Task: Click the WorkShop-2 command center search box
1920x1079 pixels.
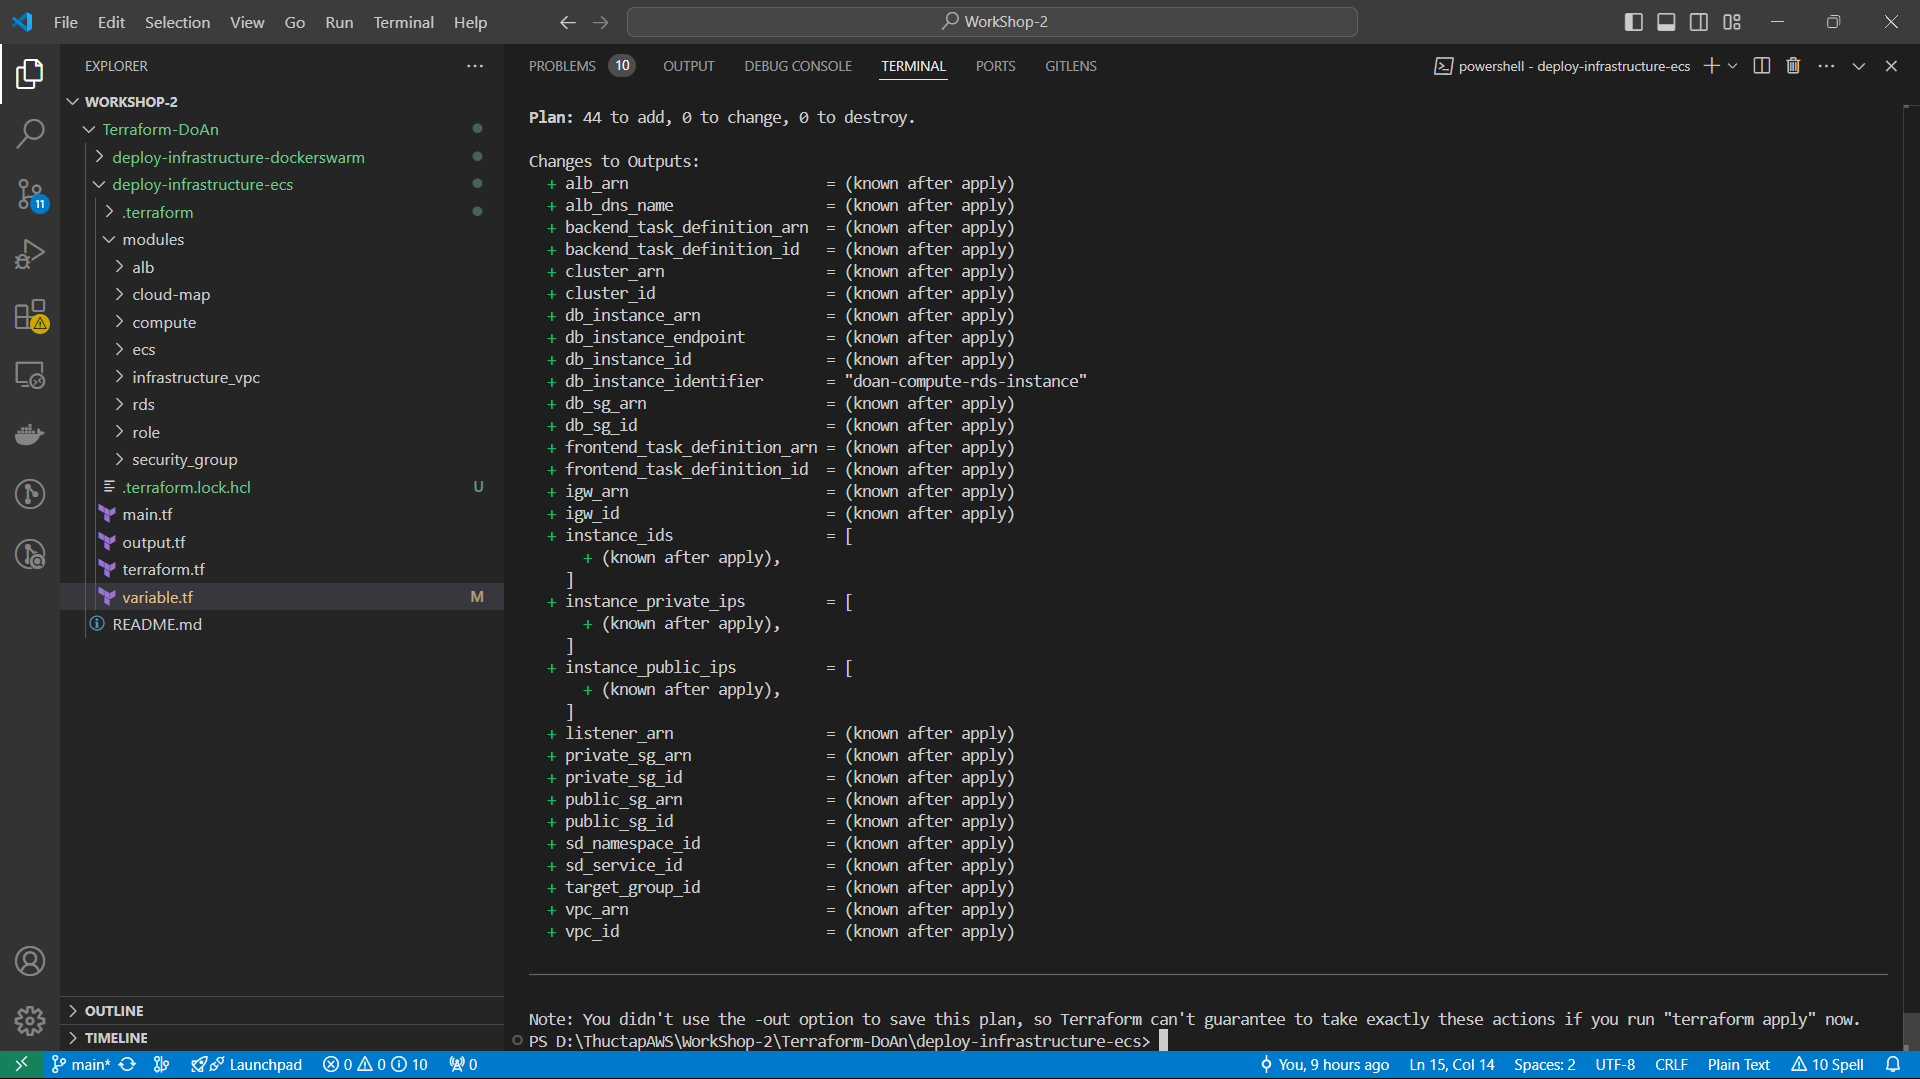Action: pos(992,22)
